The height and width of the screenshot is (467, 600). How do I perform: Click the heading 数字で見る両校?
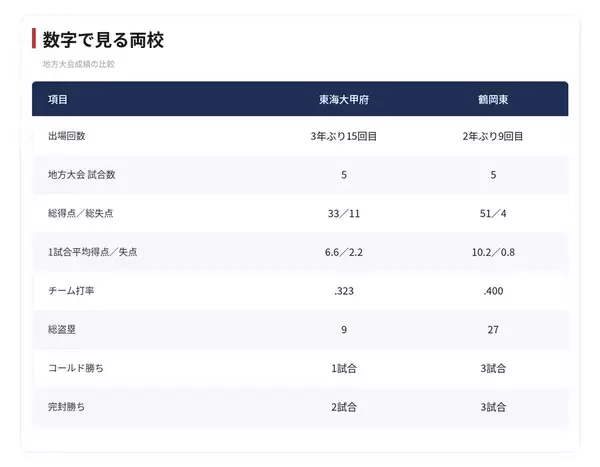pyautogui.click(x=103, y=40)
